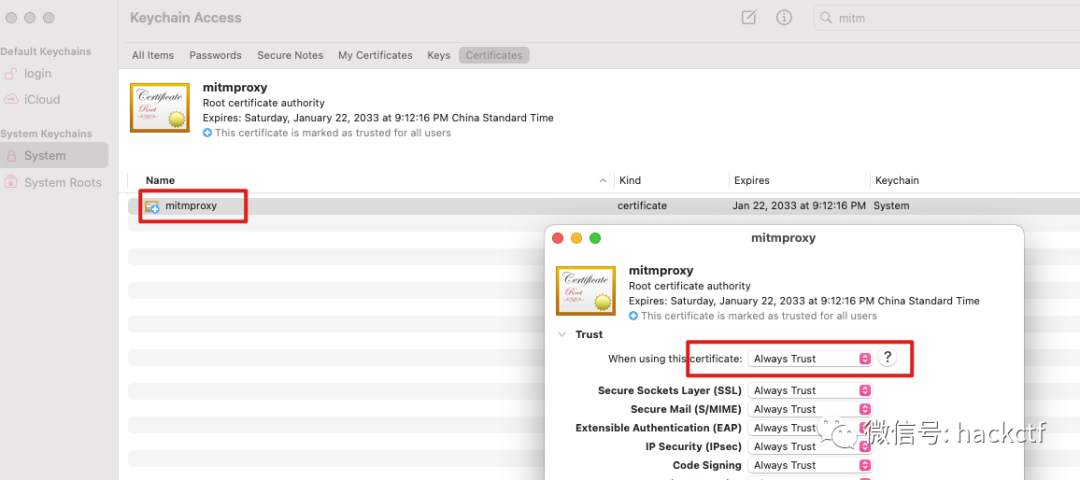Close the mitmproxy certificate dialog
Screen dimensions: 1080x480
pos(558,238)
